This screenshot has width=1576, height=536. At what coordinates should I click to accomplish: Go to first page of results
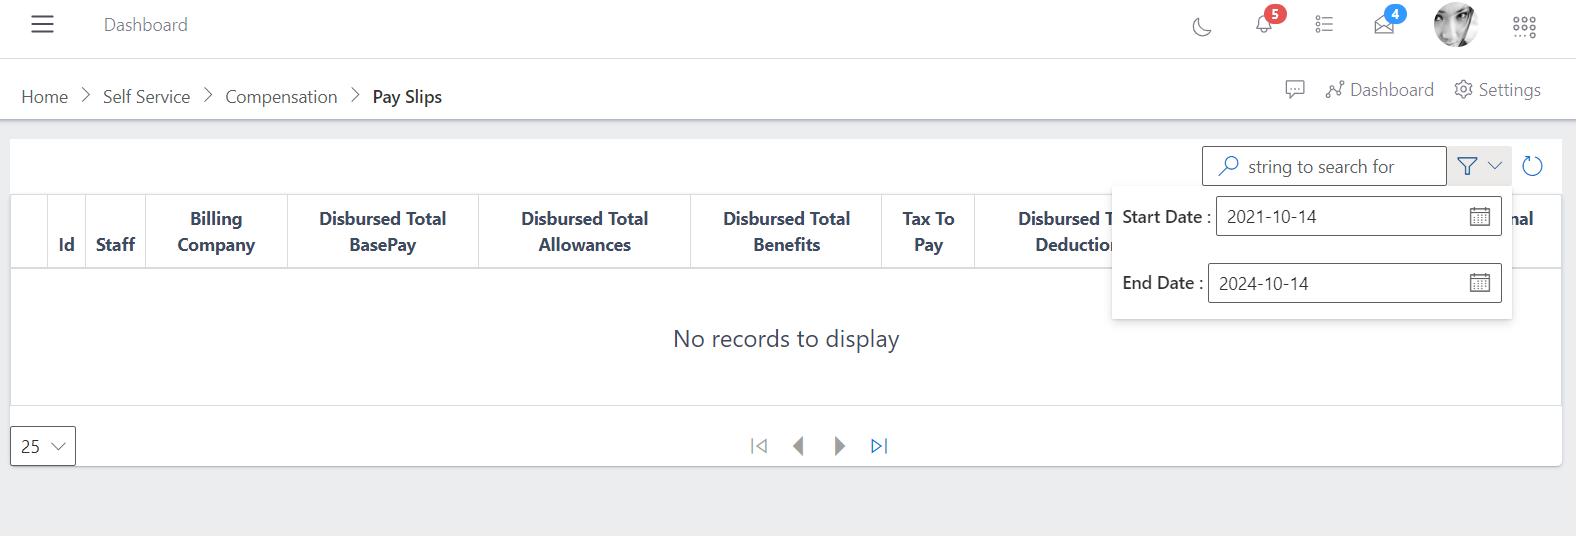pos(759,446)
